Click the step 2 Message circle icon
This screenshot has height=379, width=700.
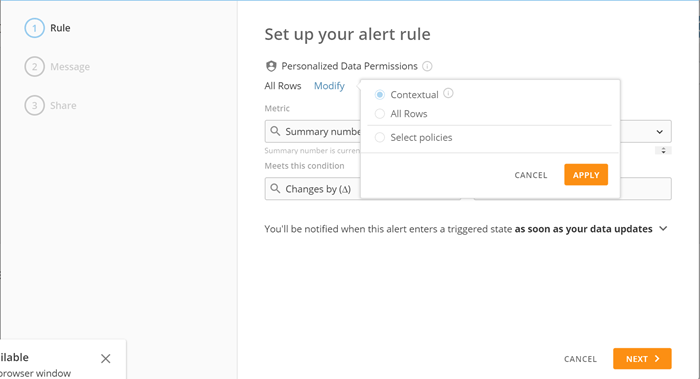click(34, 67)
